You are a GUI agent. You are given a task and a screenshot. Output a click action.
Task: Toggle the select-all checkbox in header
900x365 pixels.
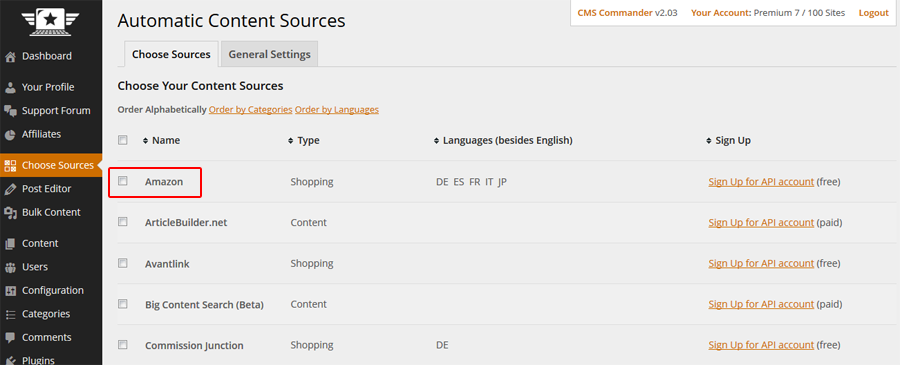coord(122,140)
